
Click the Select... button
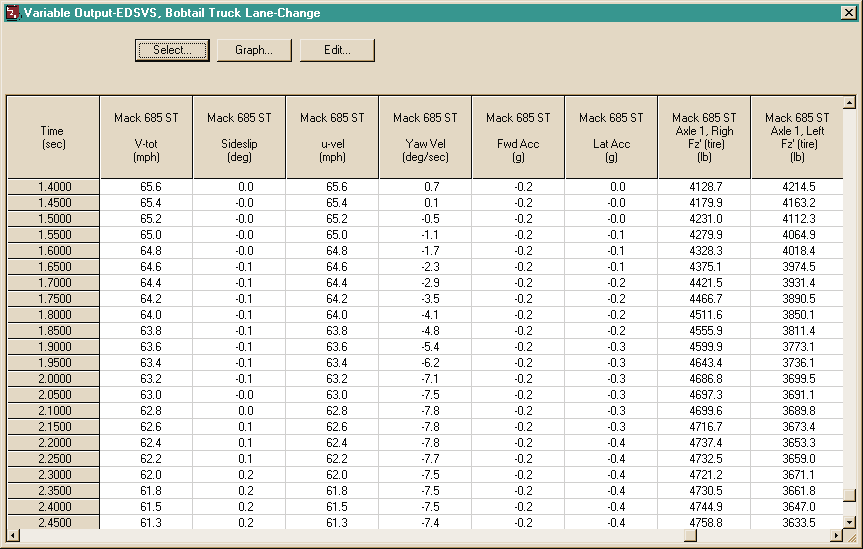tap(172, 50)
